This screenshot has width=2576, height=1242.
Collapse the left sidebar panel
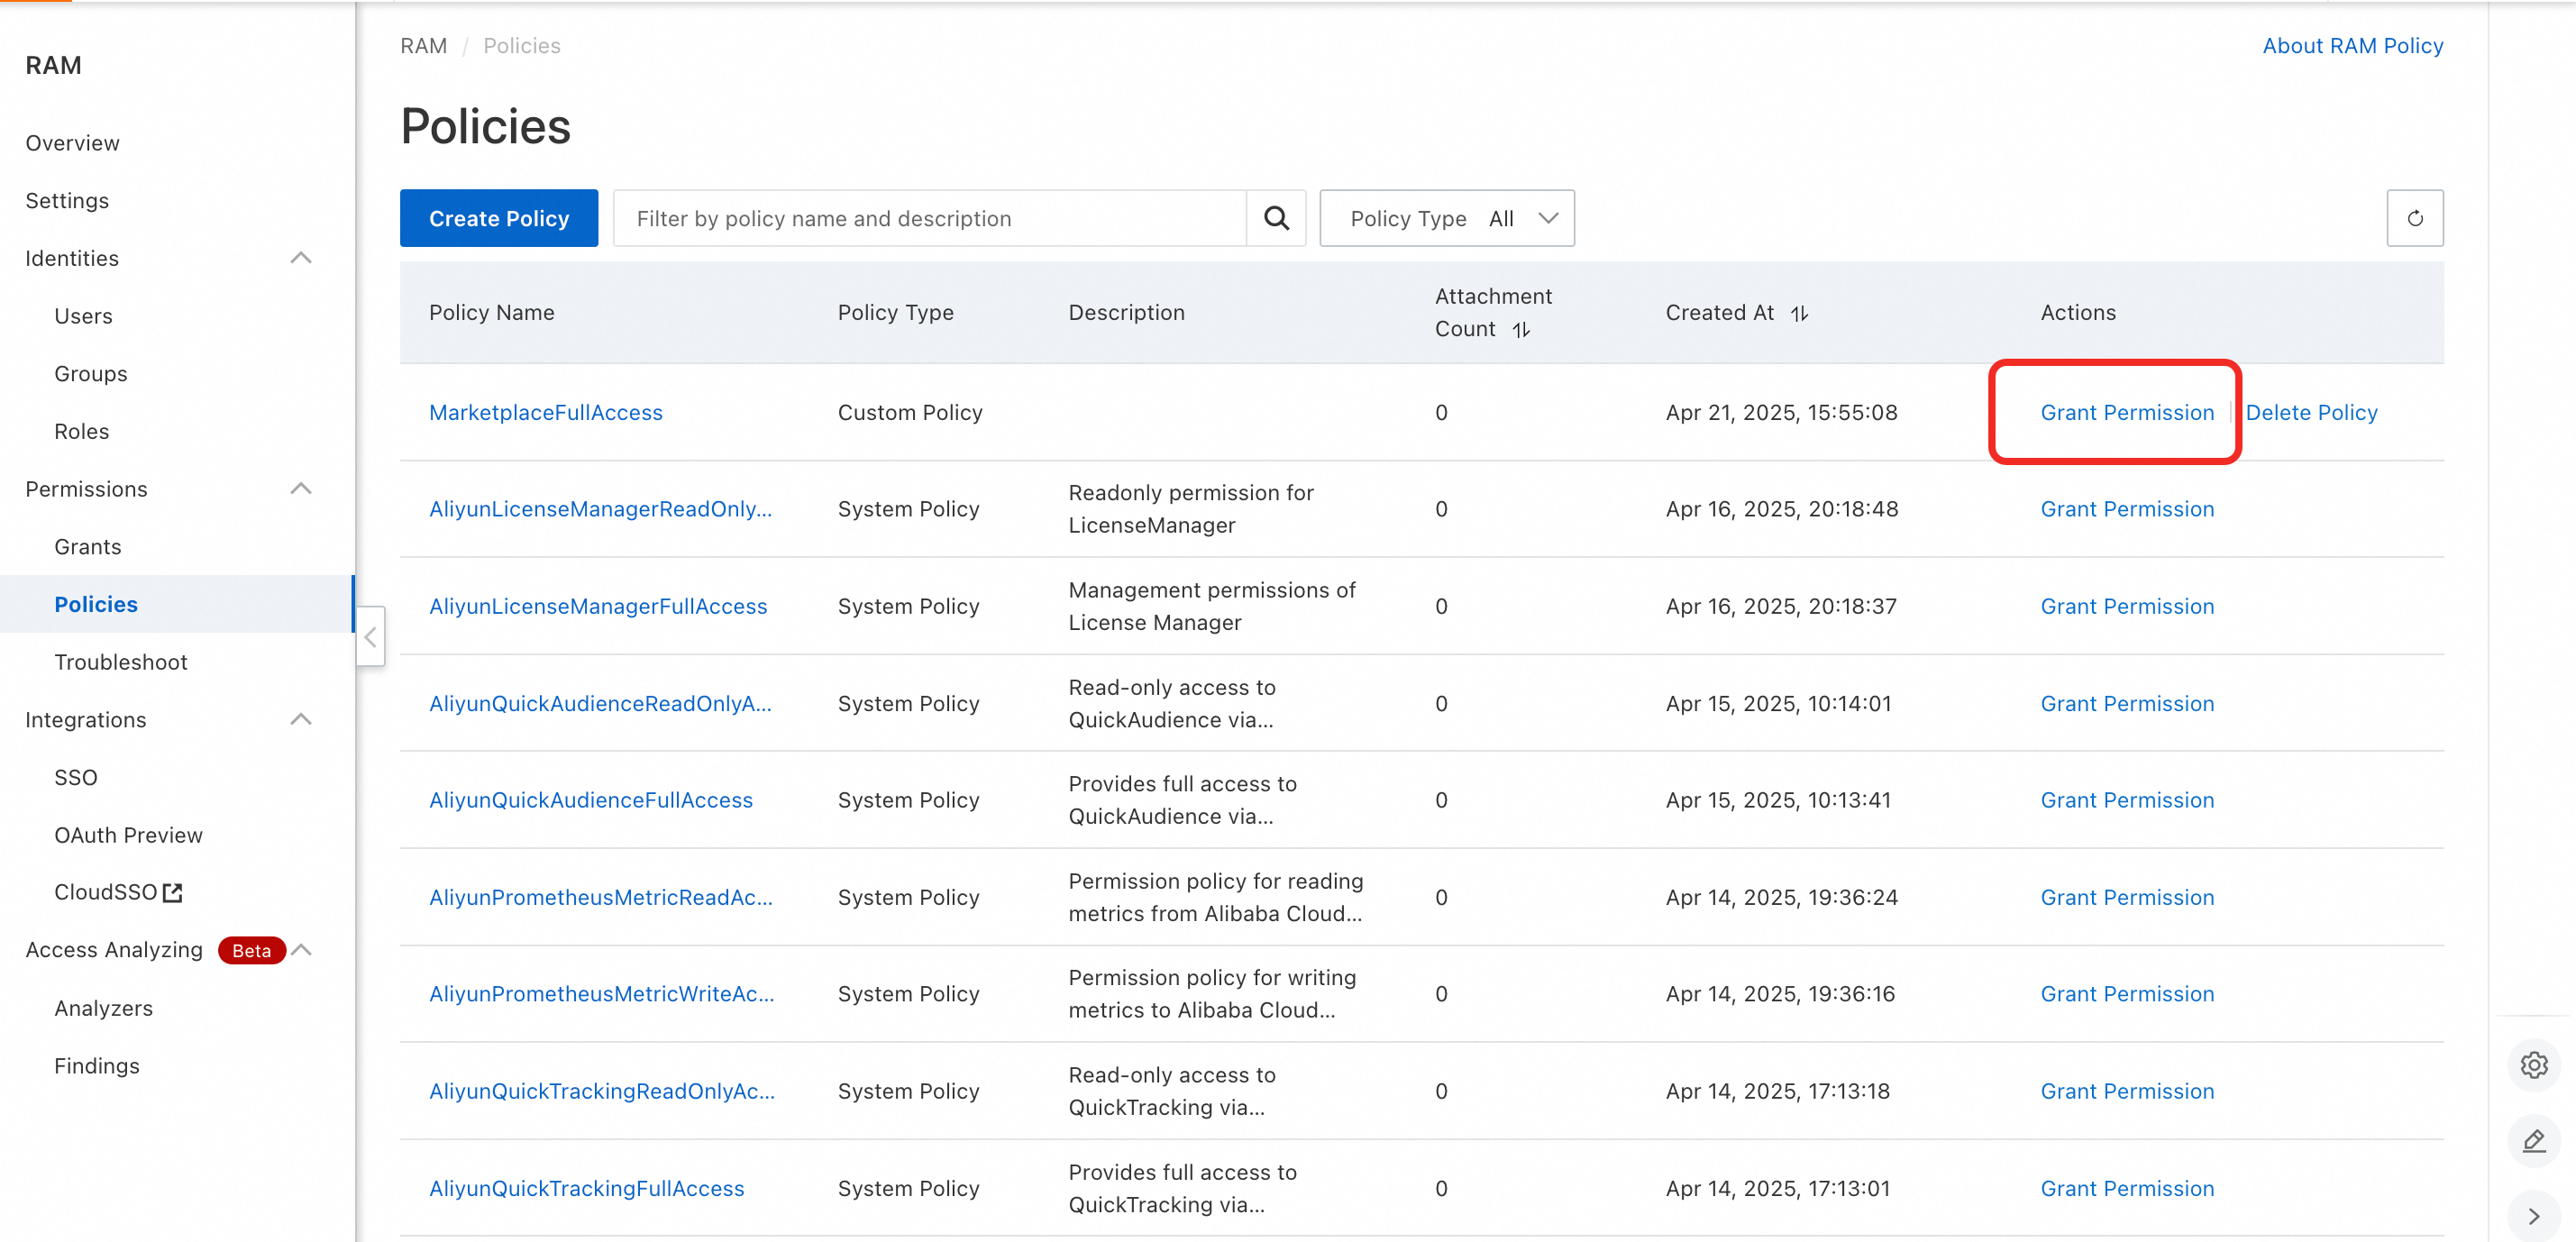click(371, 636)
